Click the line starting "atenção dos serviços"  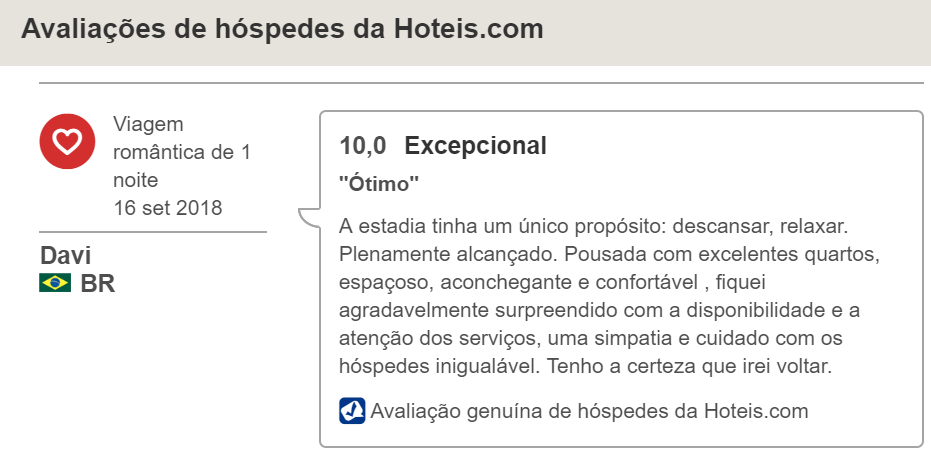[x=591, y=339]
